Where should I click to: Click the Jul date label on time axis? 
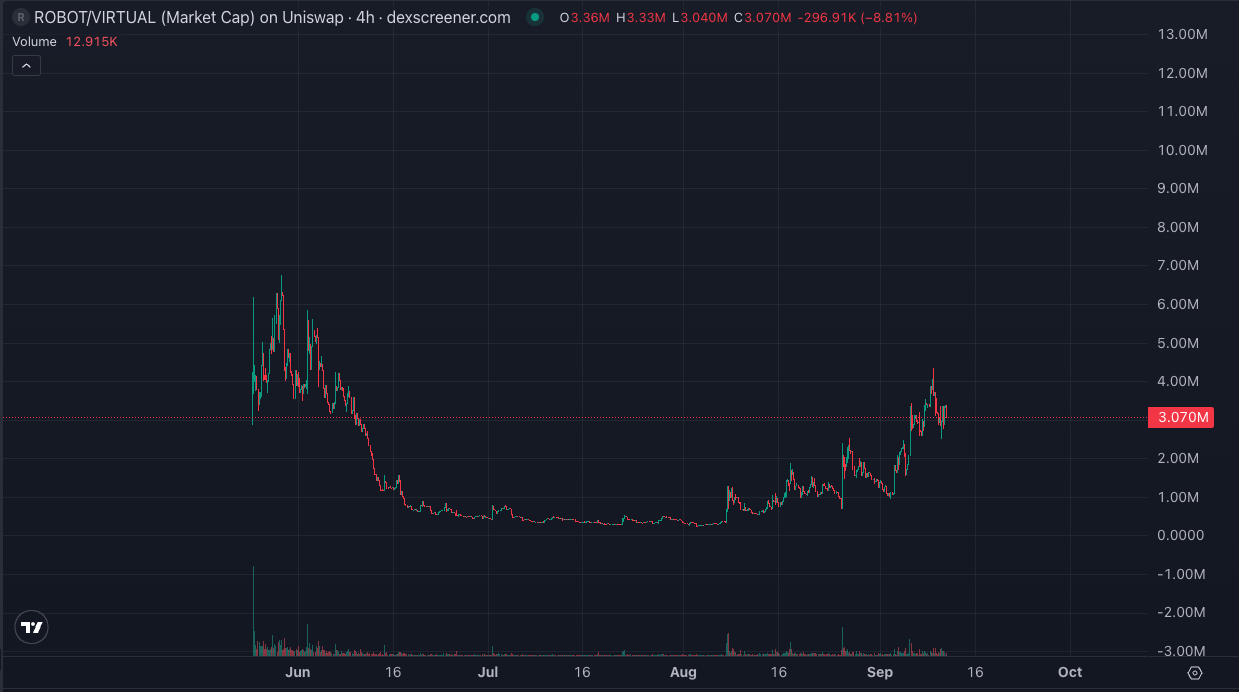(x=488, y=672)
